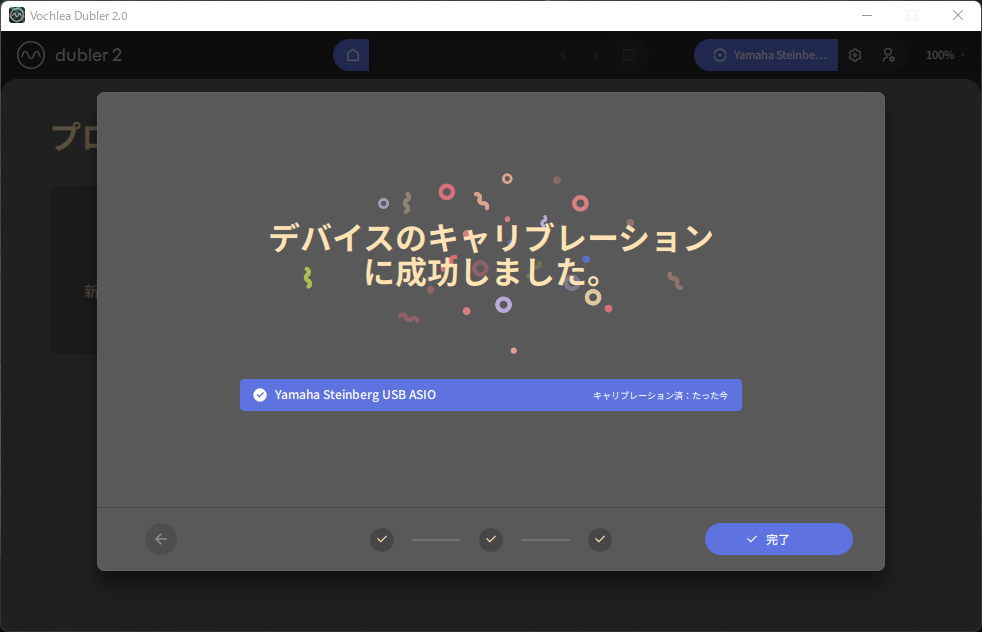Go back with the left arrow button
Viewport: 982px width, 632px height.
[161, 539]
